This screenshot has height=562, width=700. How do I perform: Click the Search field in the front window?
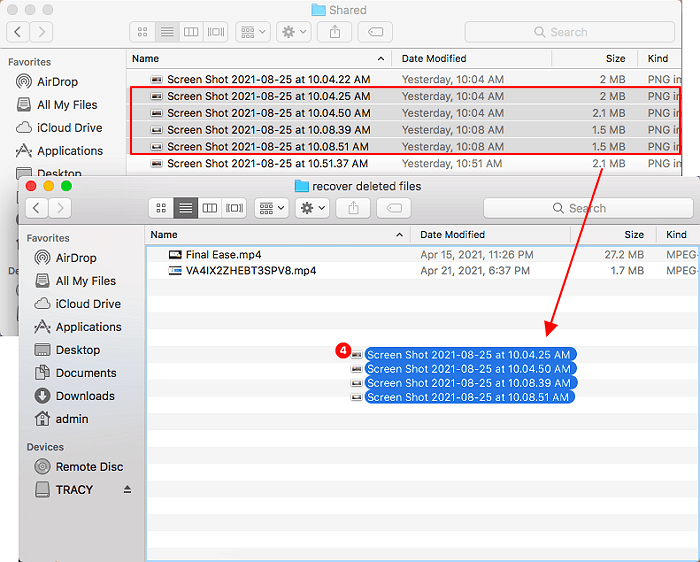click(588, 208)
